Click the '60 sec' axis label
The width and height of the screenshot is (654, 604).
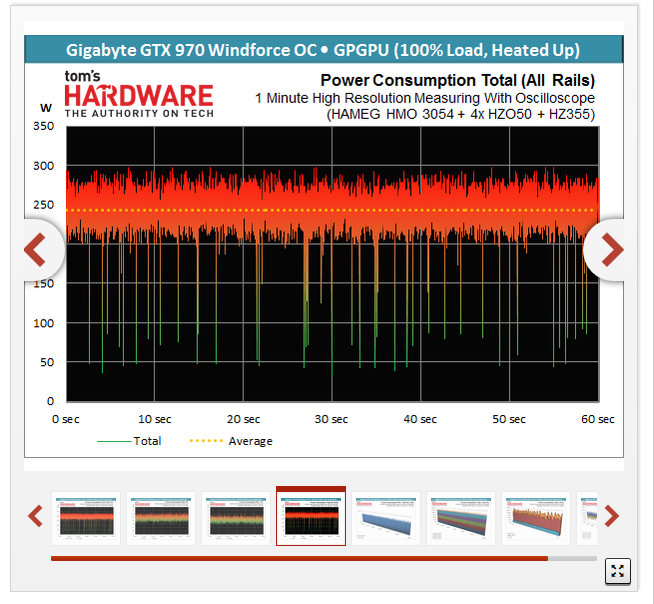click(598, 419)
